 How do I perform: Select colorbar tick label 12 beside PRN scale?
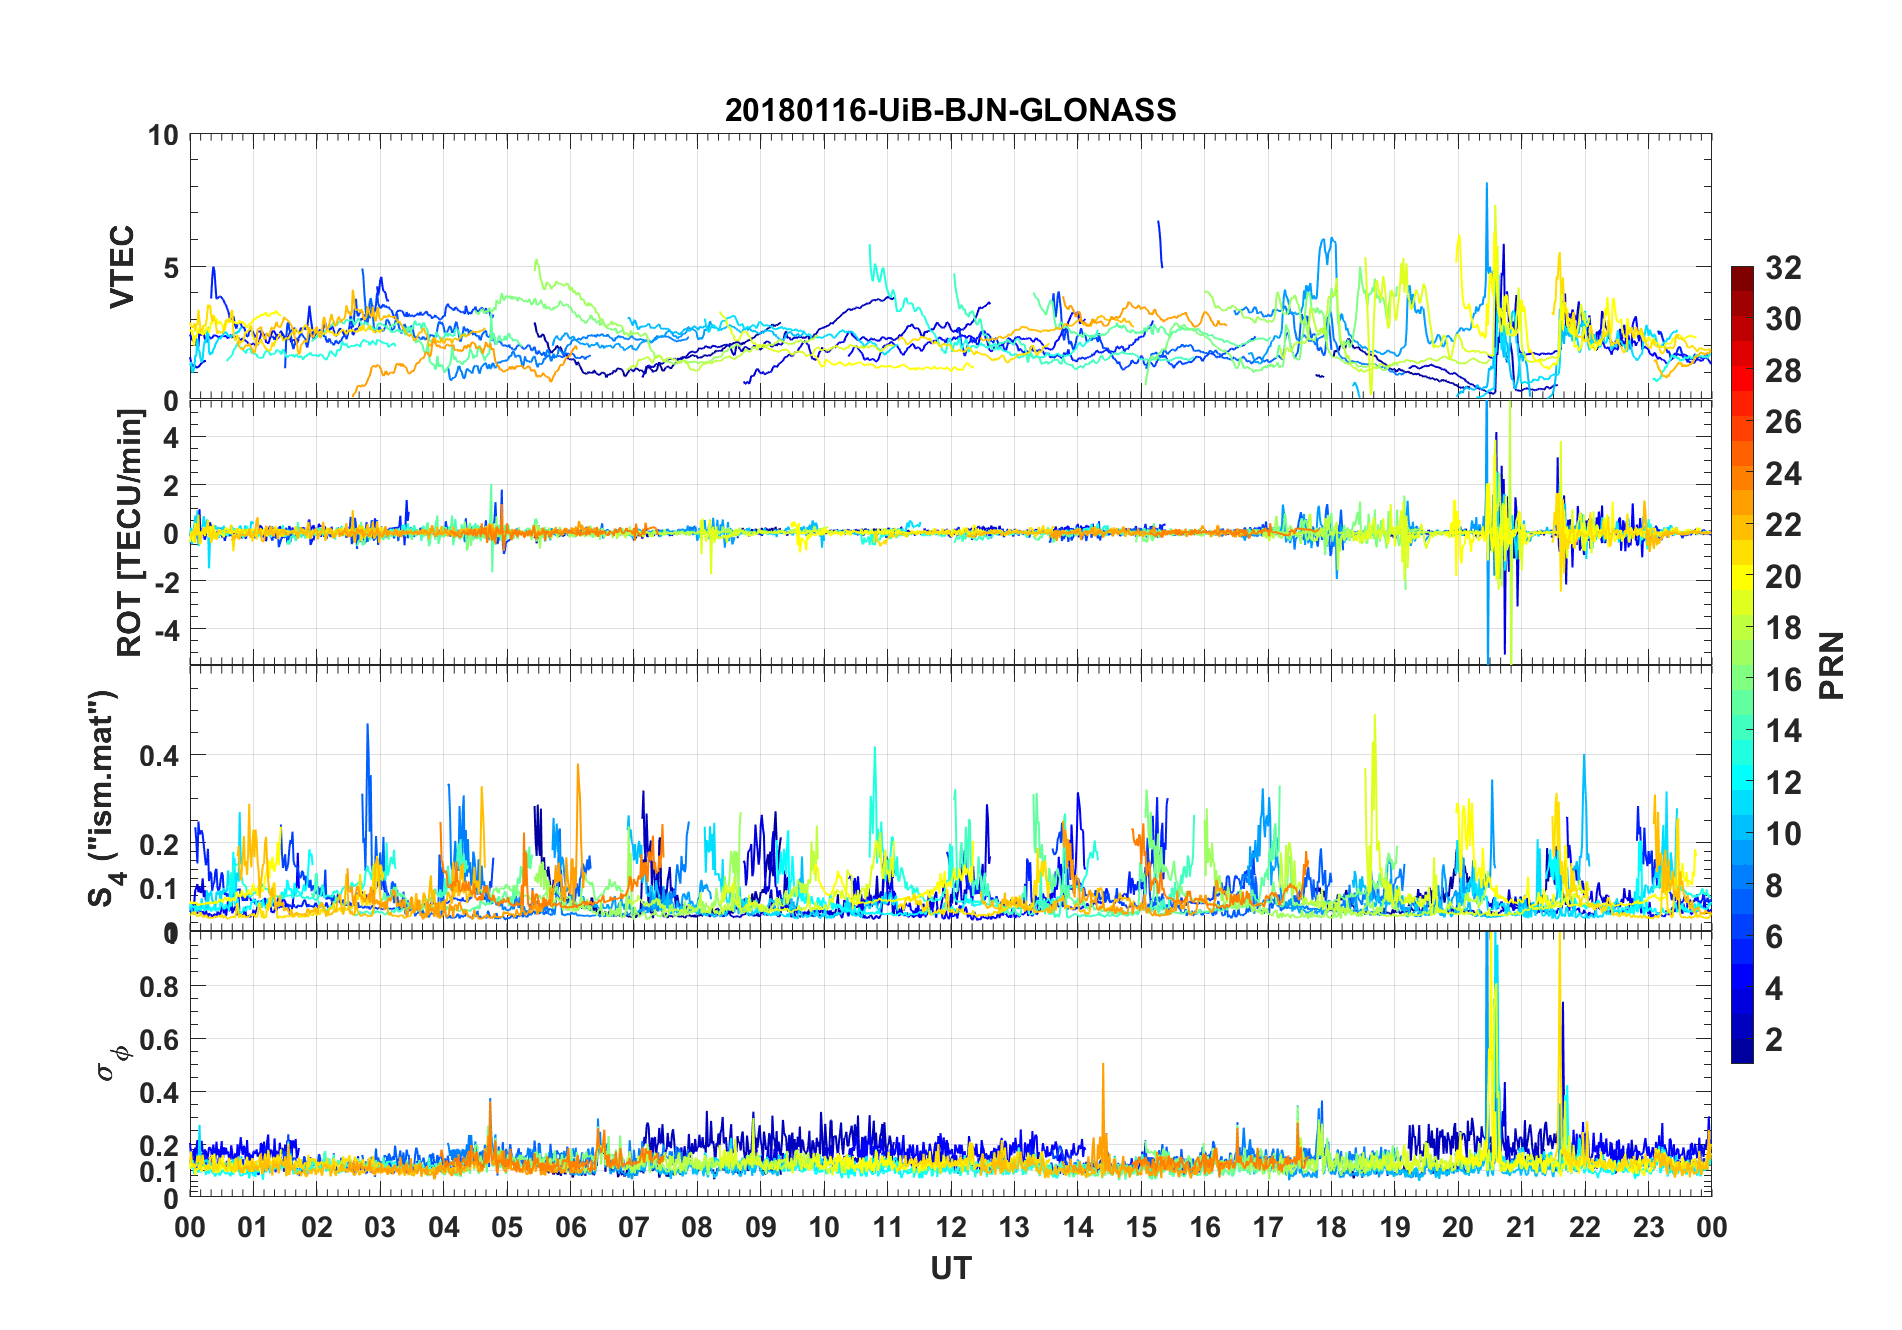point(1783,782)
